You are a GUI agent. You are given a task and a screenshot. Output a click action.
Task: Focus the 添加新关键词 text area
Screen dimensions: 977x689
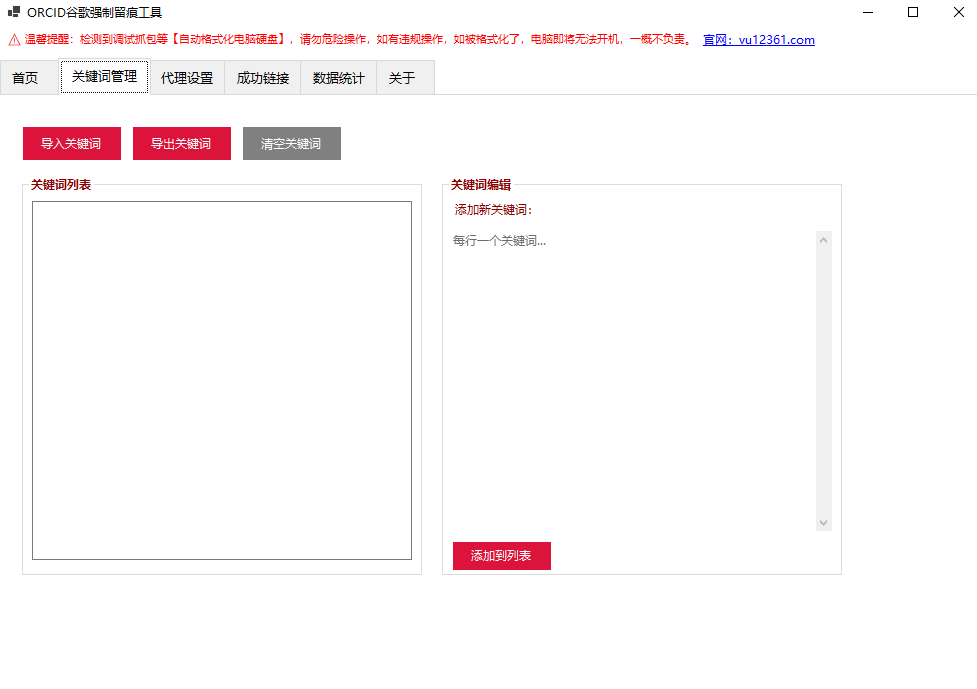[x=630, y=380]
